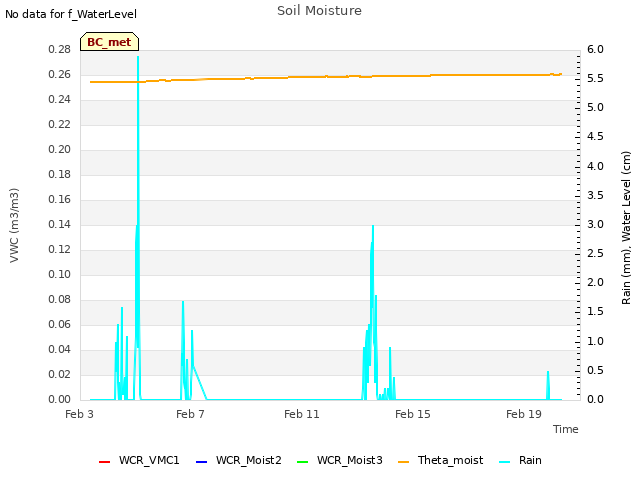The height and width of the screenshot is (480, 640).
Task: Toggle WCR_Moist3 series in legend
Action: [340, 460]
